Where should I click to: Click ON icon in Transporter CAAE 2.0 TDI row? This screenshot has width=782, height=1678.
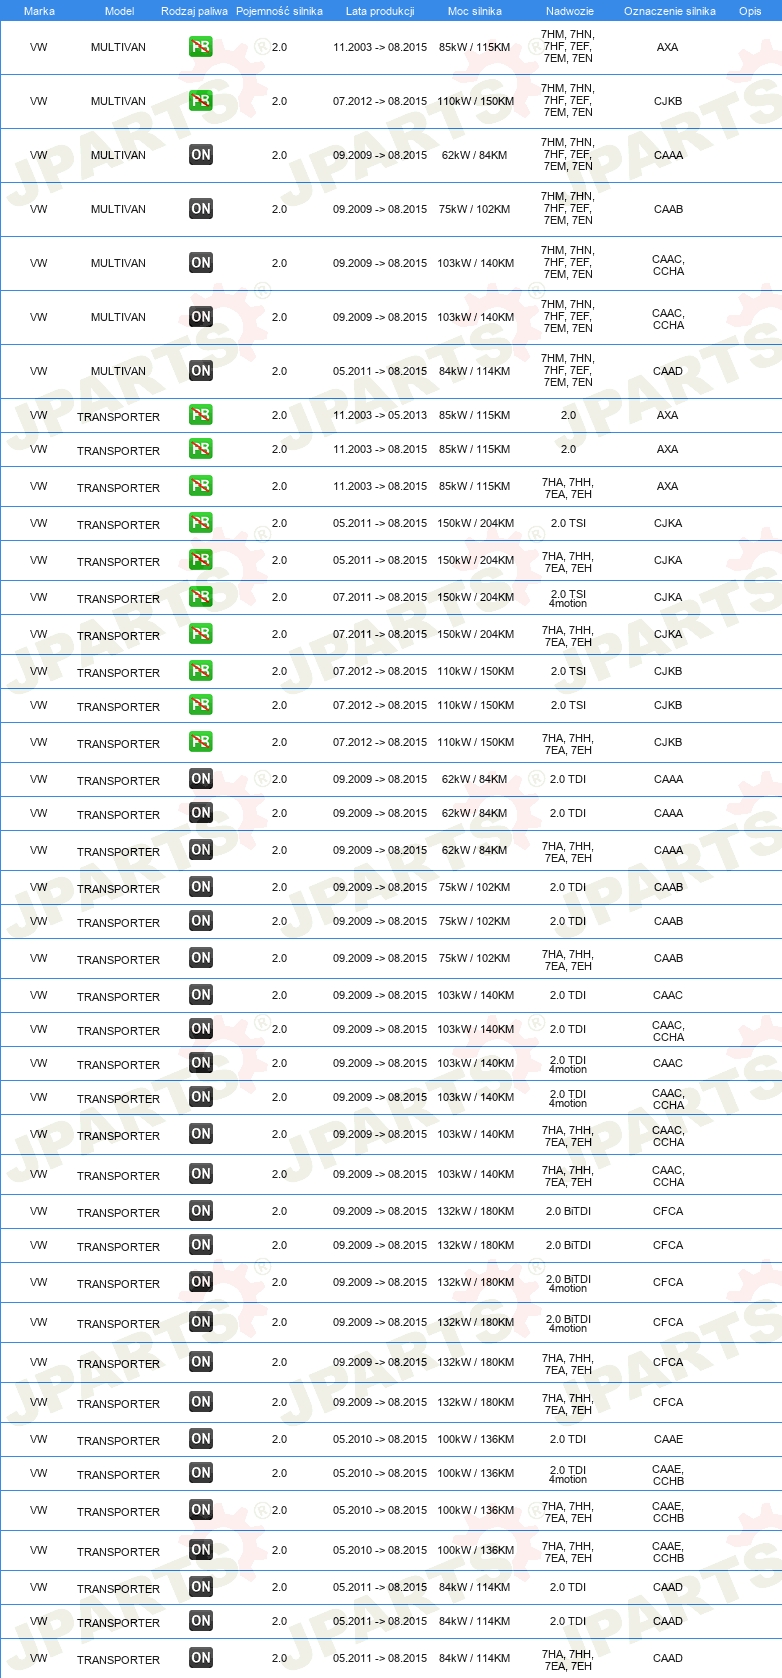[x=201, y=1439]
